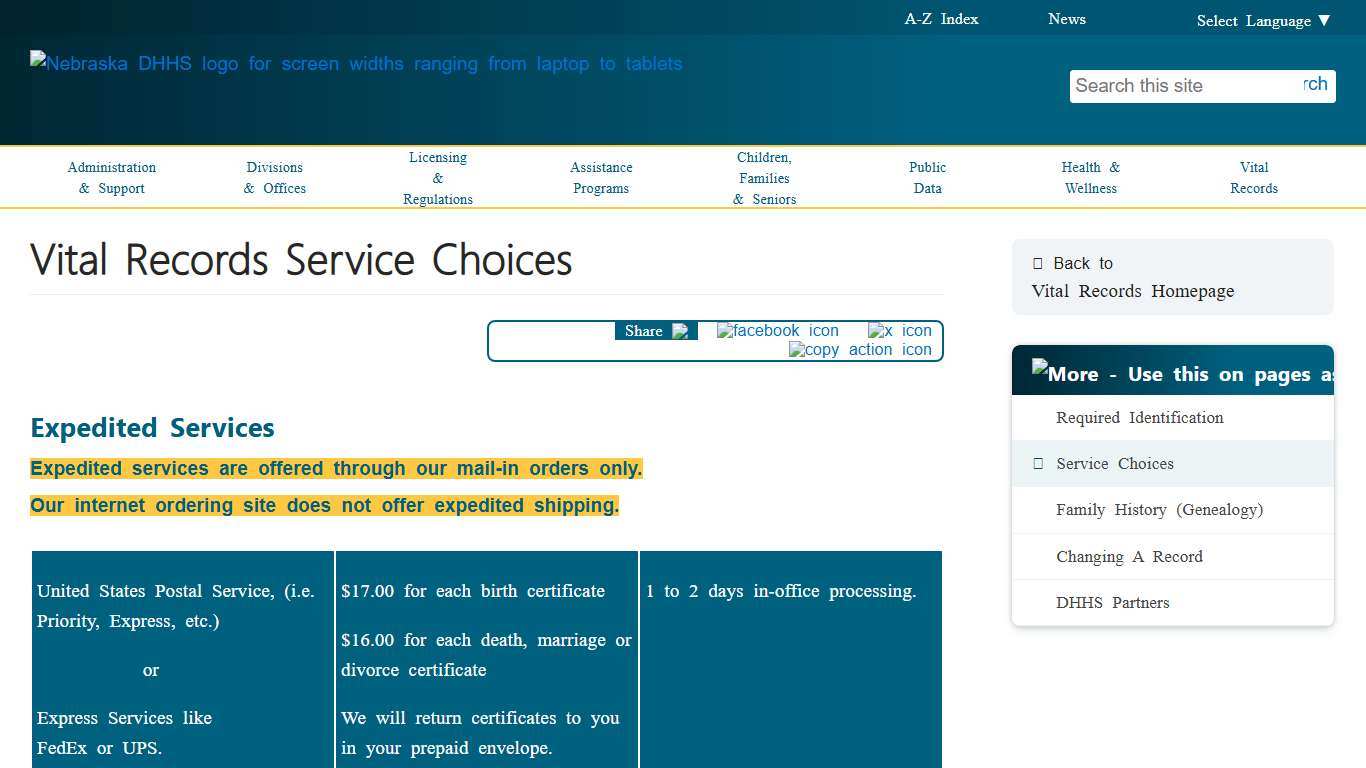
Task: Select the Service Choices checkbox marker
Action: pyautogui.click(x=1037, y=463)
